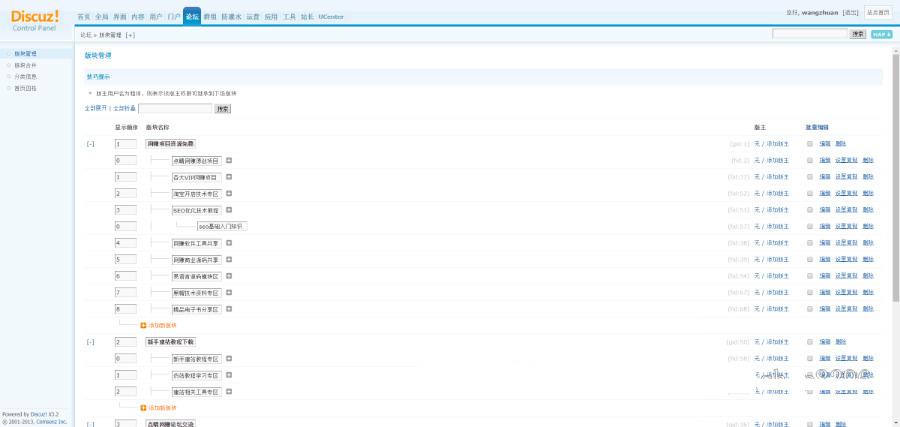Screen dimensions: 900x427
Task: Click the orange 添加新版块 icon under first category
Action: pyautogui.click(x=143, y=325)
